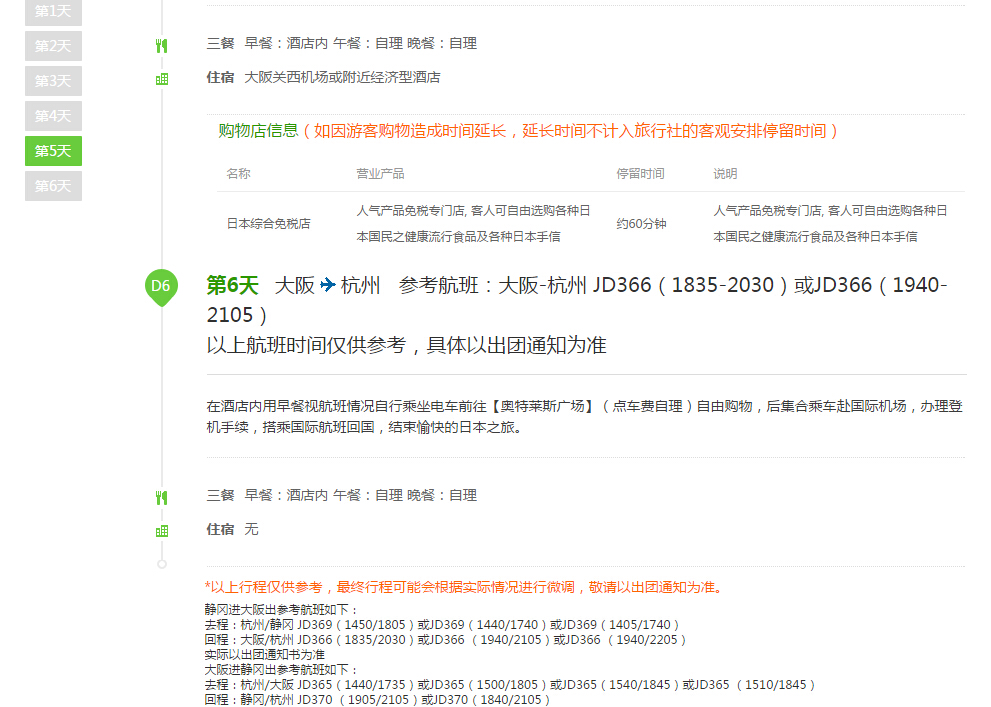The image size is (991, 707).
Task: Click hotel building icon beside 大阪关西机场 lodging
Action: pyautogui.click(x=162, y=79)
